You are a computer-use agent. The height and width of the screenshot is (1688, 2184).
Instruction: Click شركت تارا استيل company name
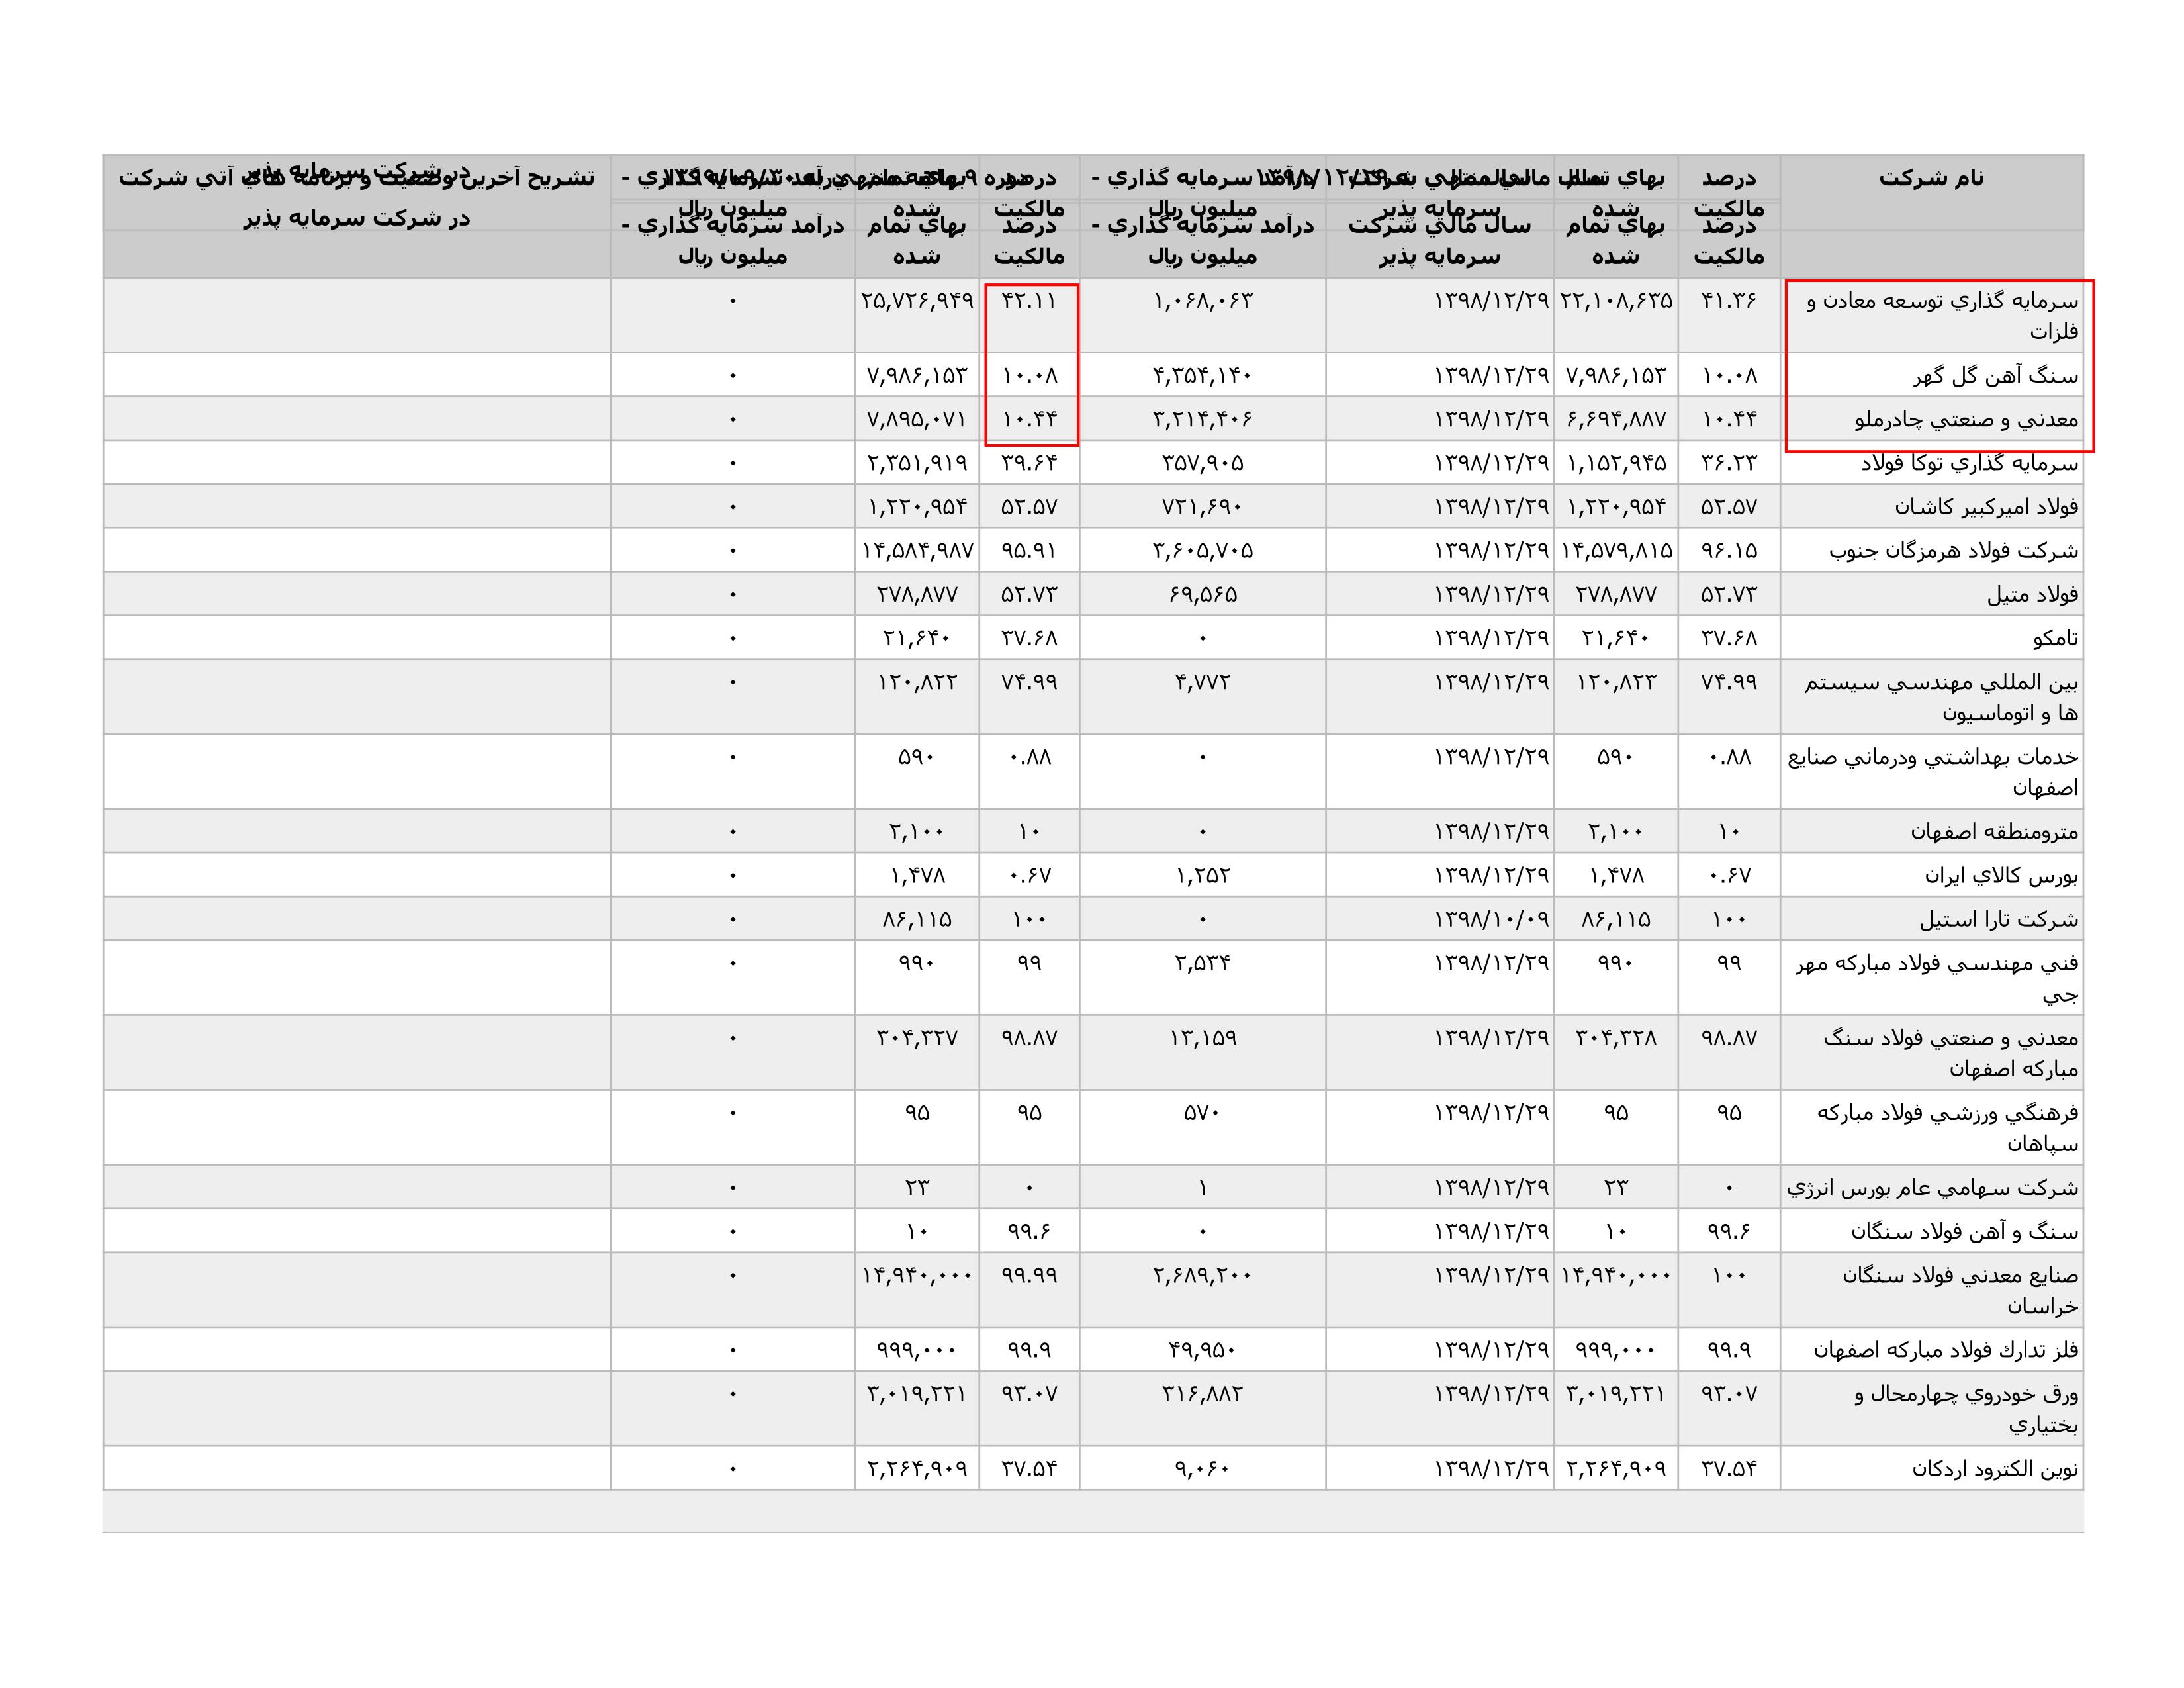click(1998, 920)
